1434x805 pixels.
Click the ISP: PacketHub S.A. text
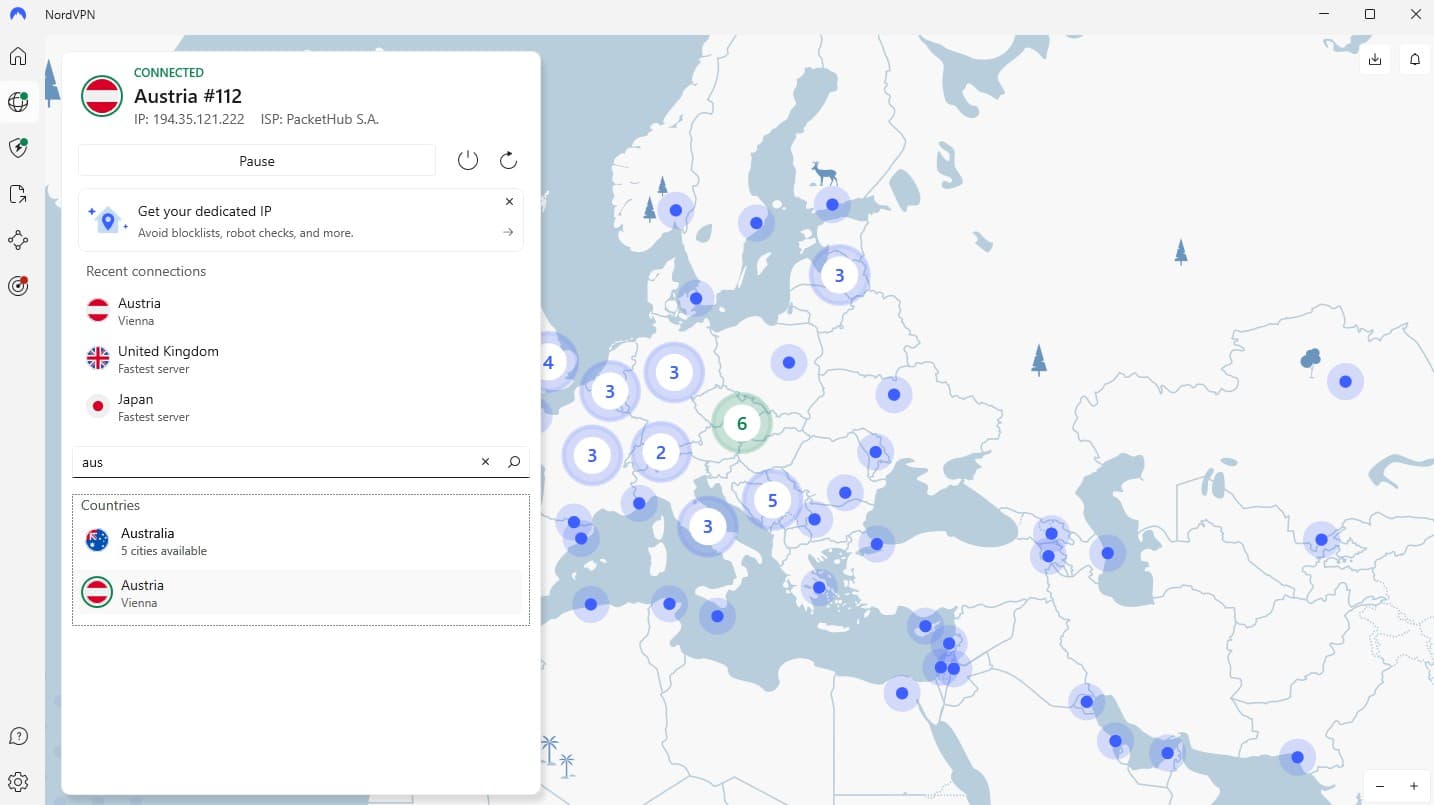pyautogui.click(x=319, y=119)
